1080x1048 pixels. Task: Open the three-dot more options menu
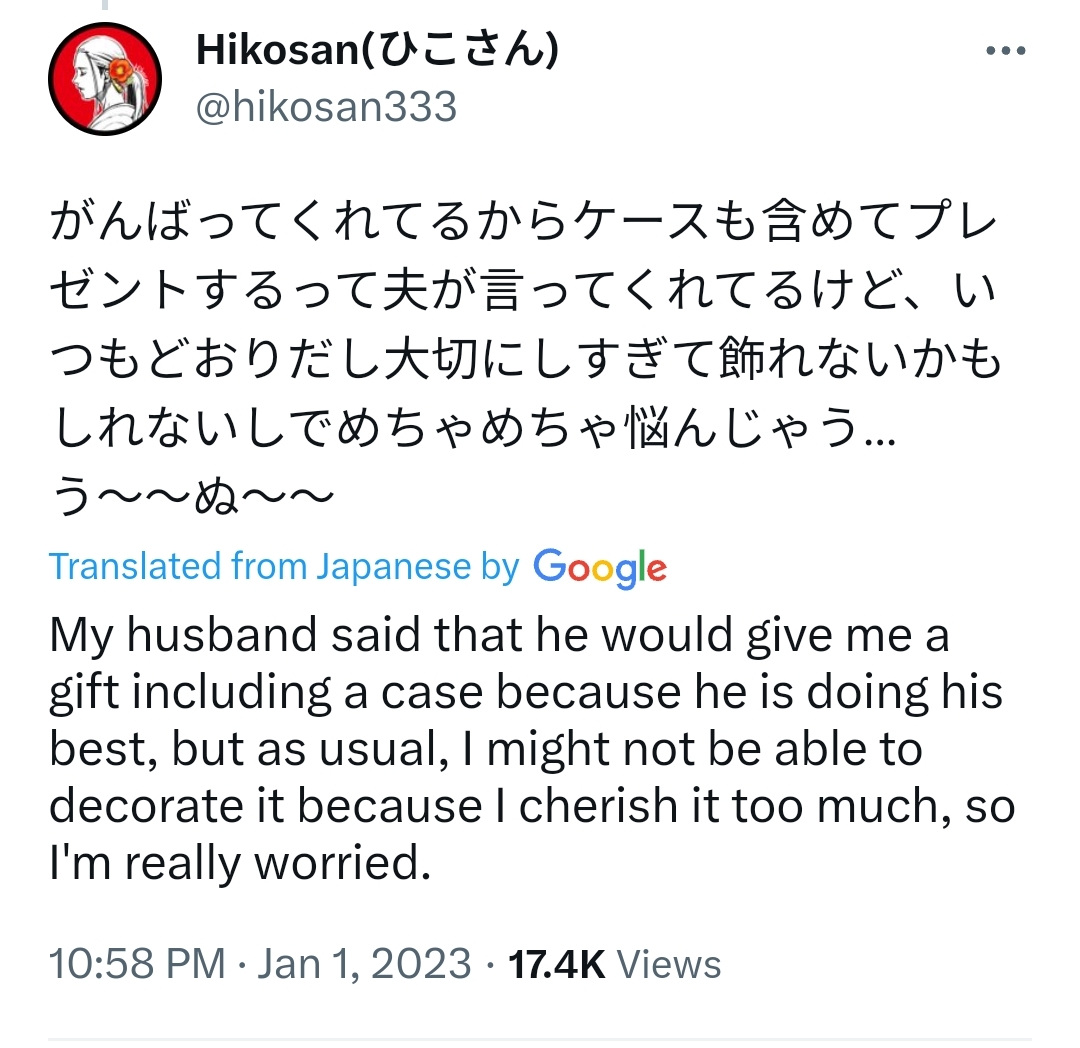coord(1006,51)
